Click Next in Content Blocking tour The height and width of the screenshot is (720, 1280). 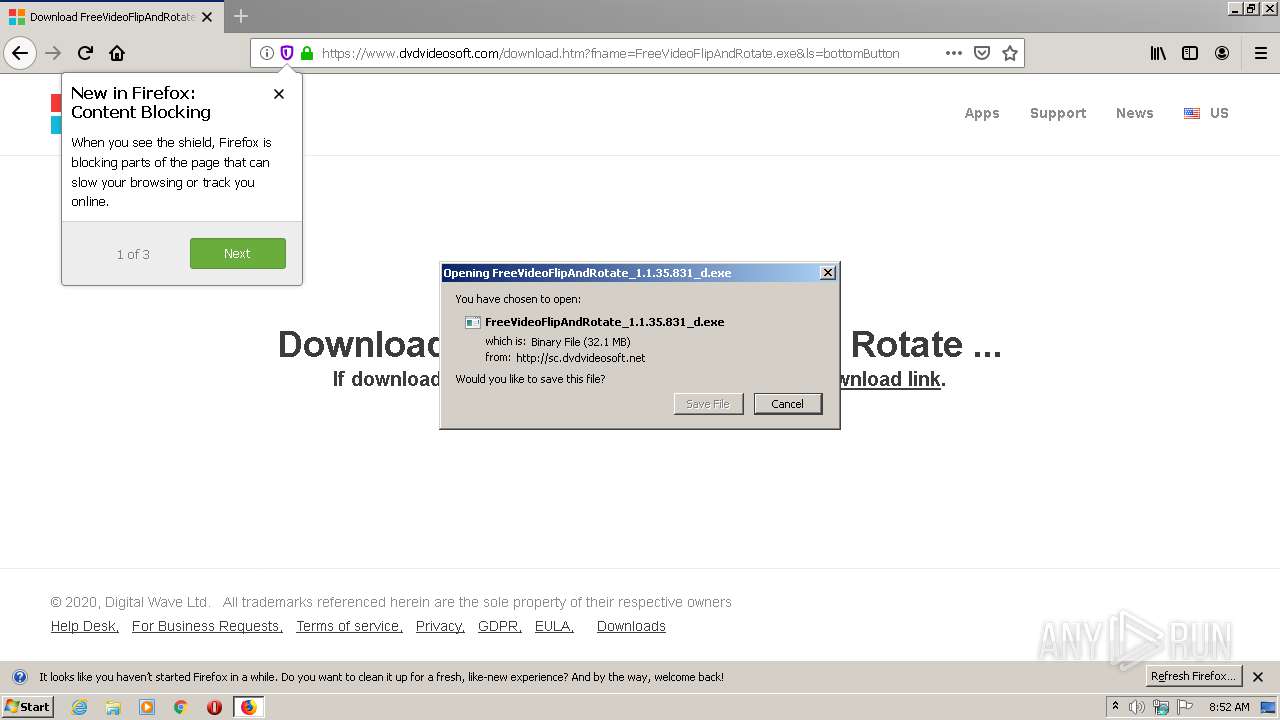(x=238, y=253)
